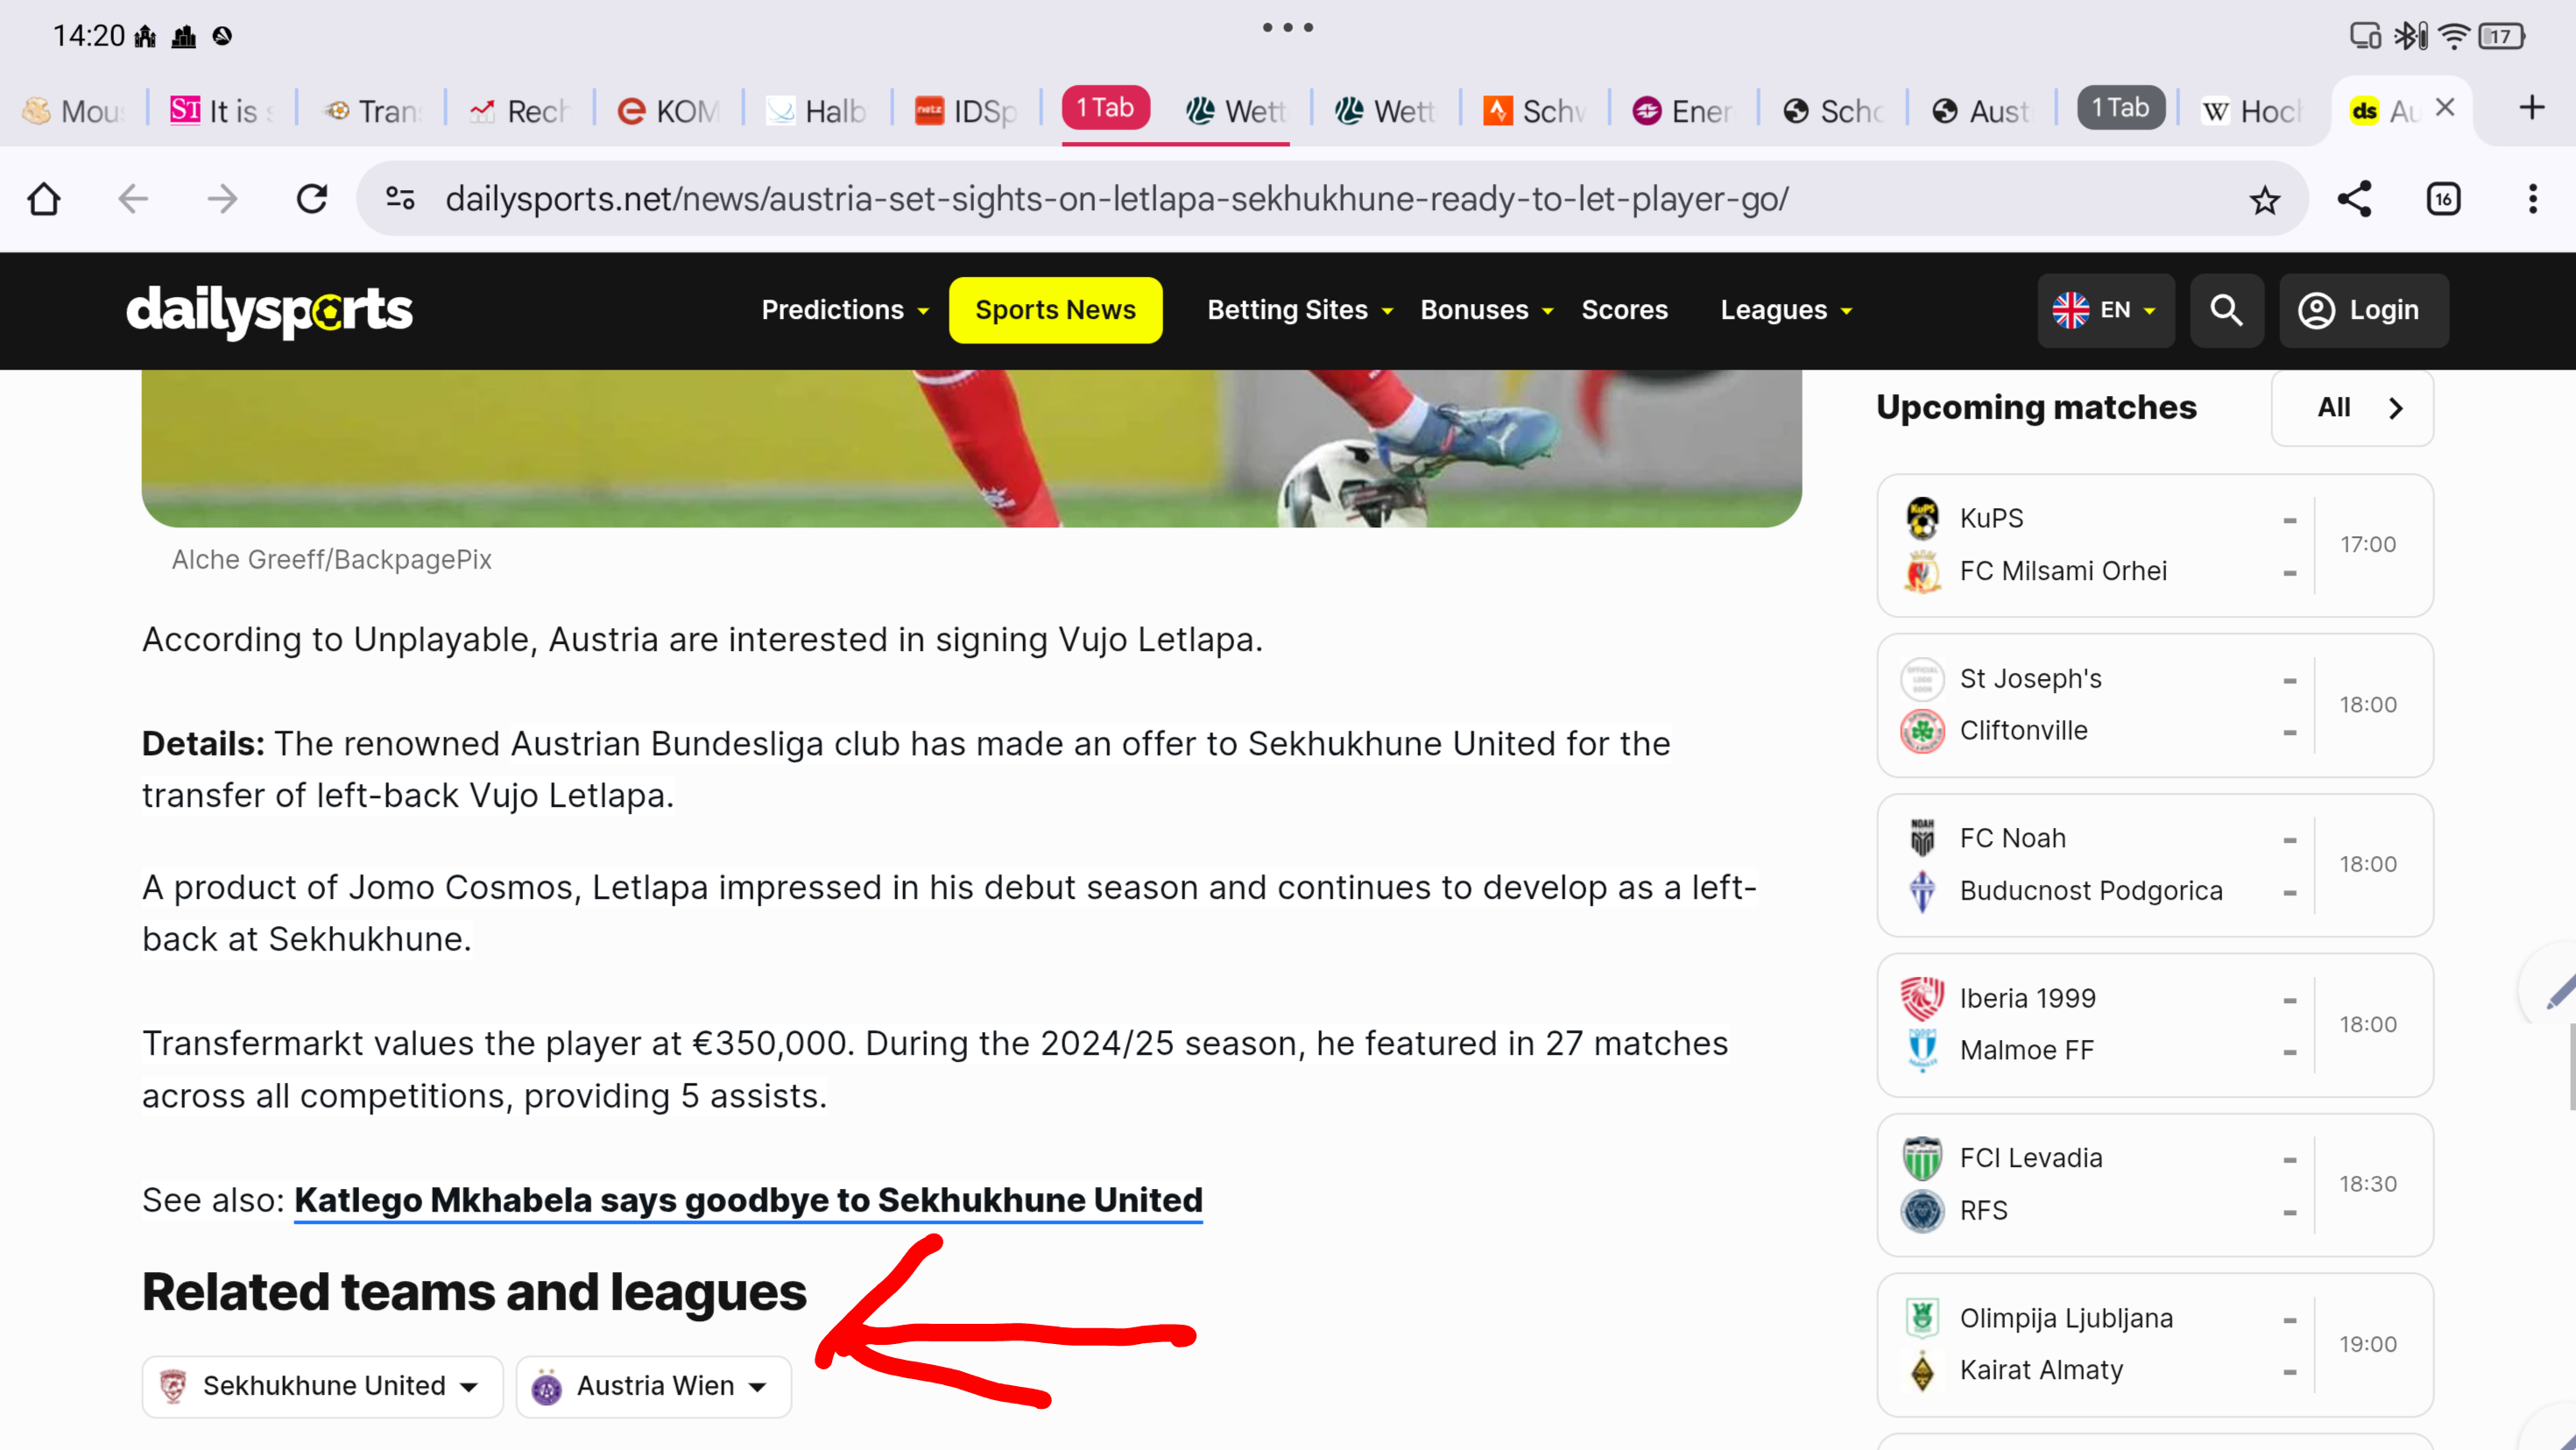This screenshot has height=1450, width=2576.
Task: Open site settings icon in address bar
Action: click(x=400, y=199)
